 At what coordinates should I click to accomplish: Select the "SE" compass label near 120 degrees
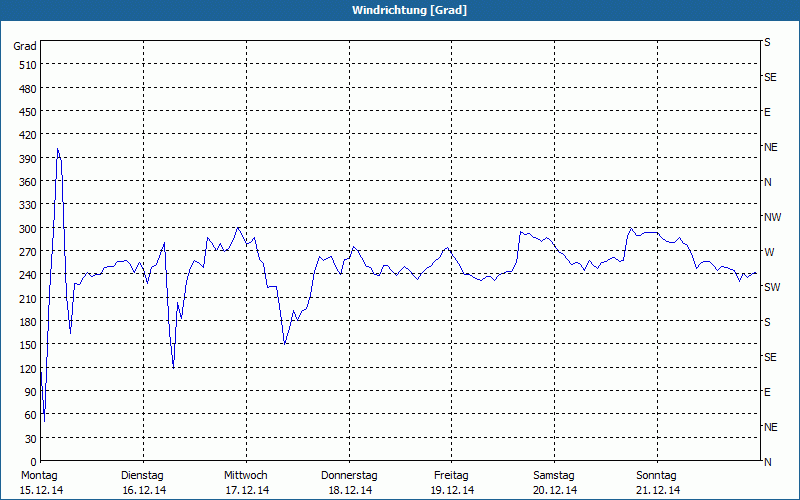[770, 357]
